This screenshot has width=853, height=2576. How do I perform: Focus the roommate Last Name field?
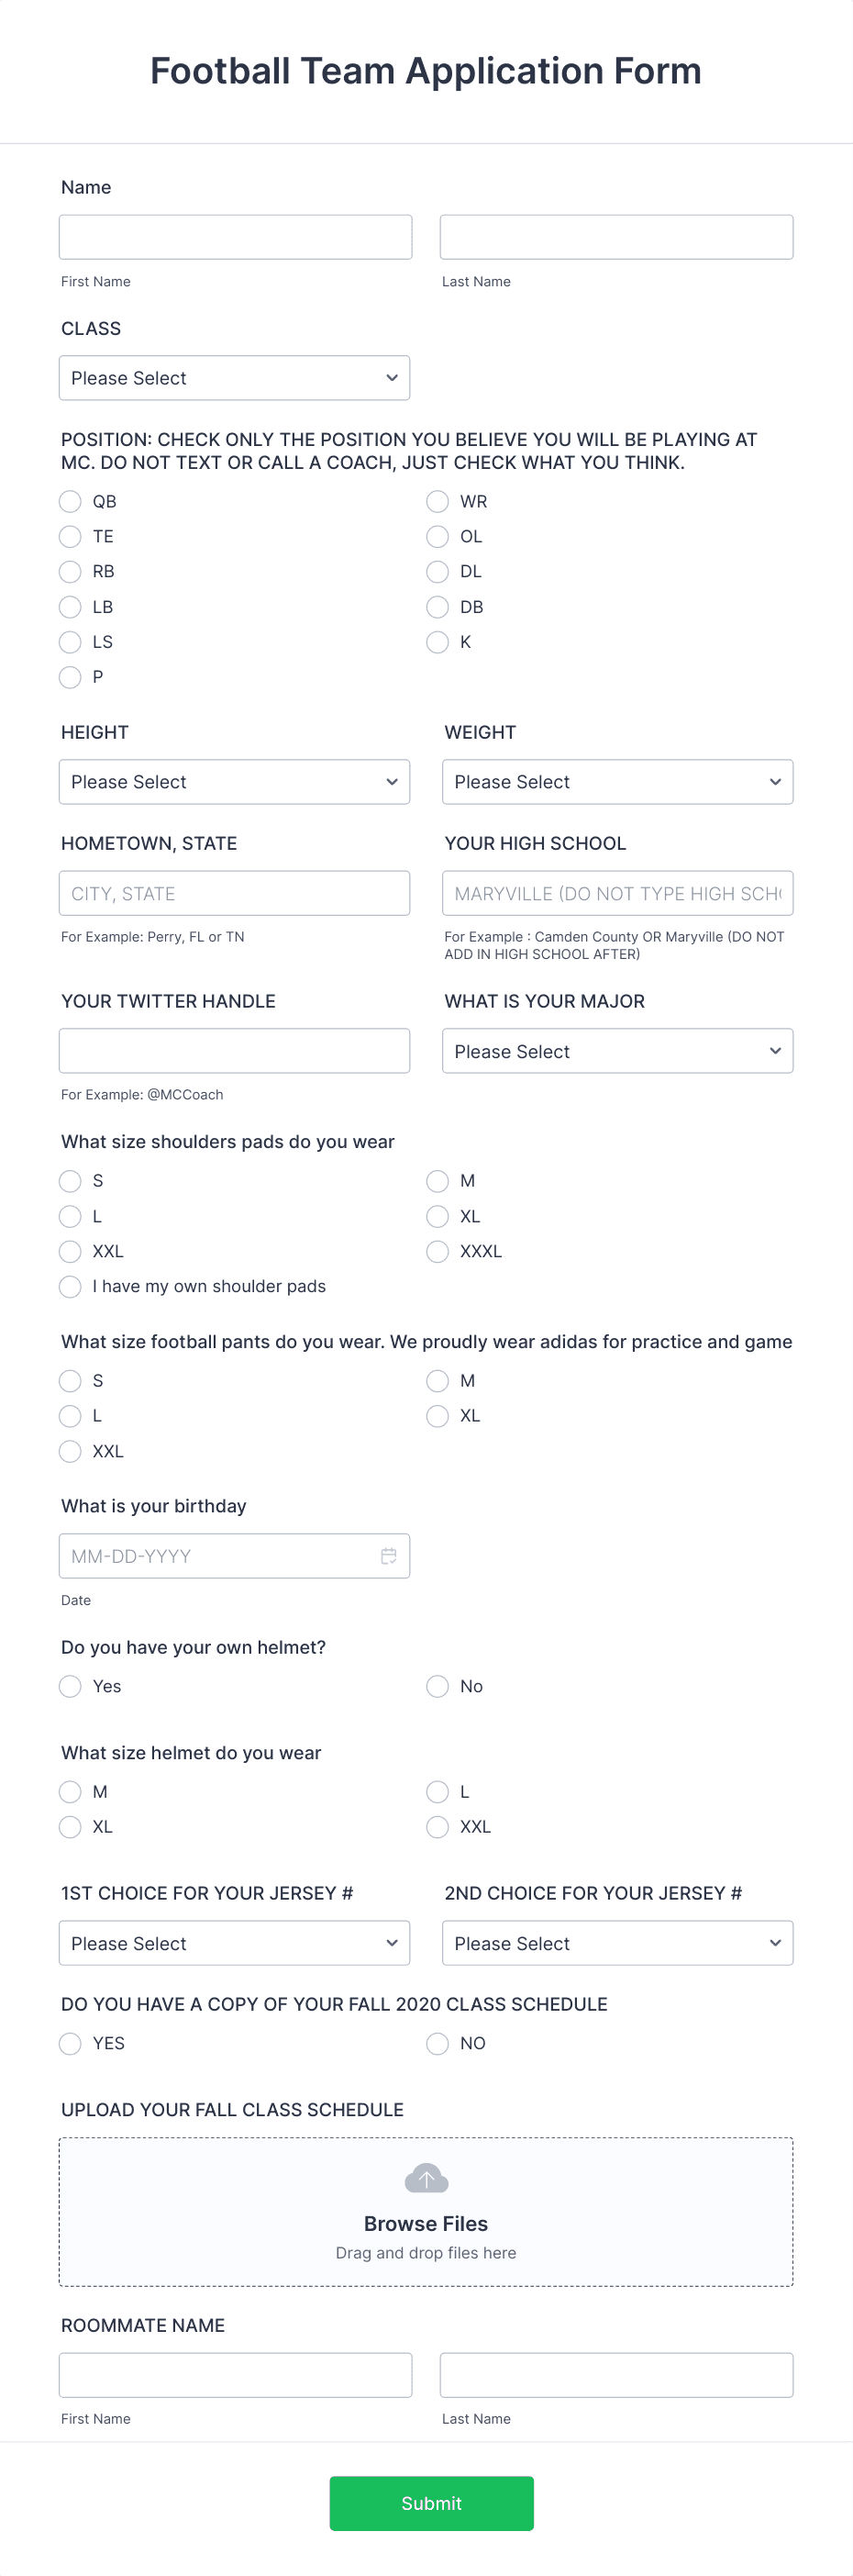coord(616,2375)
